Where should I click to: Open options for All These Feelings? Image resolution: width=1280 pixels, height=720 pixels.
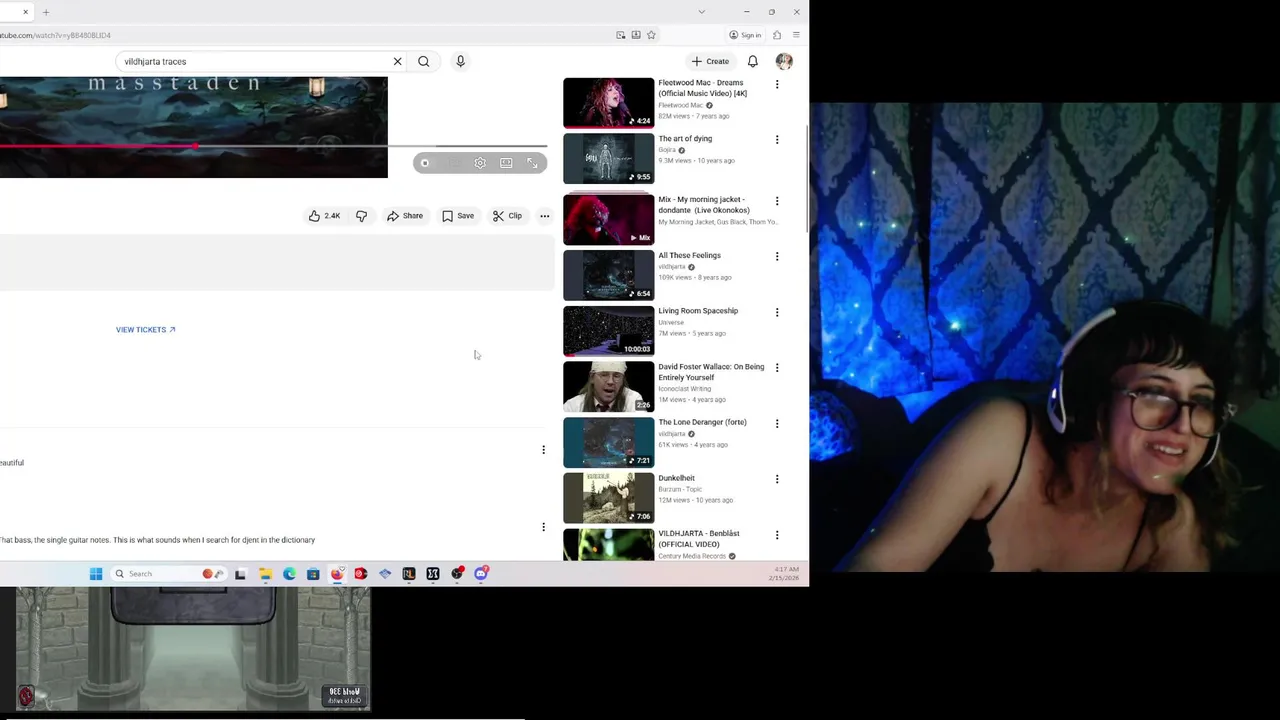click(777, 257)
